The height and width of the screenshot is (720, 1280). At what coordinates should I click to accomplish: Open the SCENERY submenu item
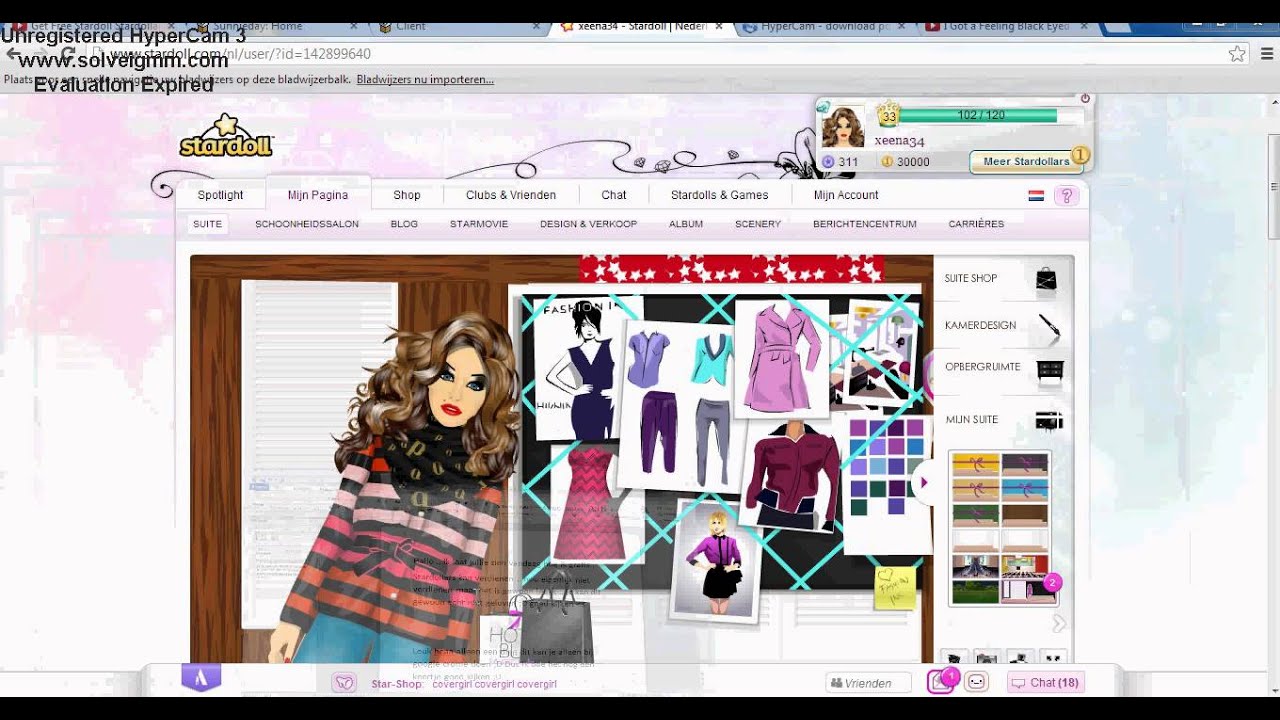(x=758, y=224)
